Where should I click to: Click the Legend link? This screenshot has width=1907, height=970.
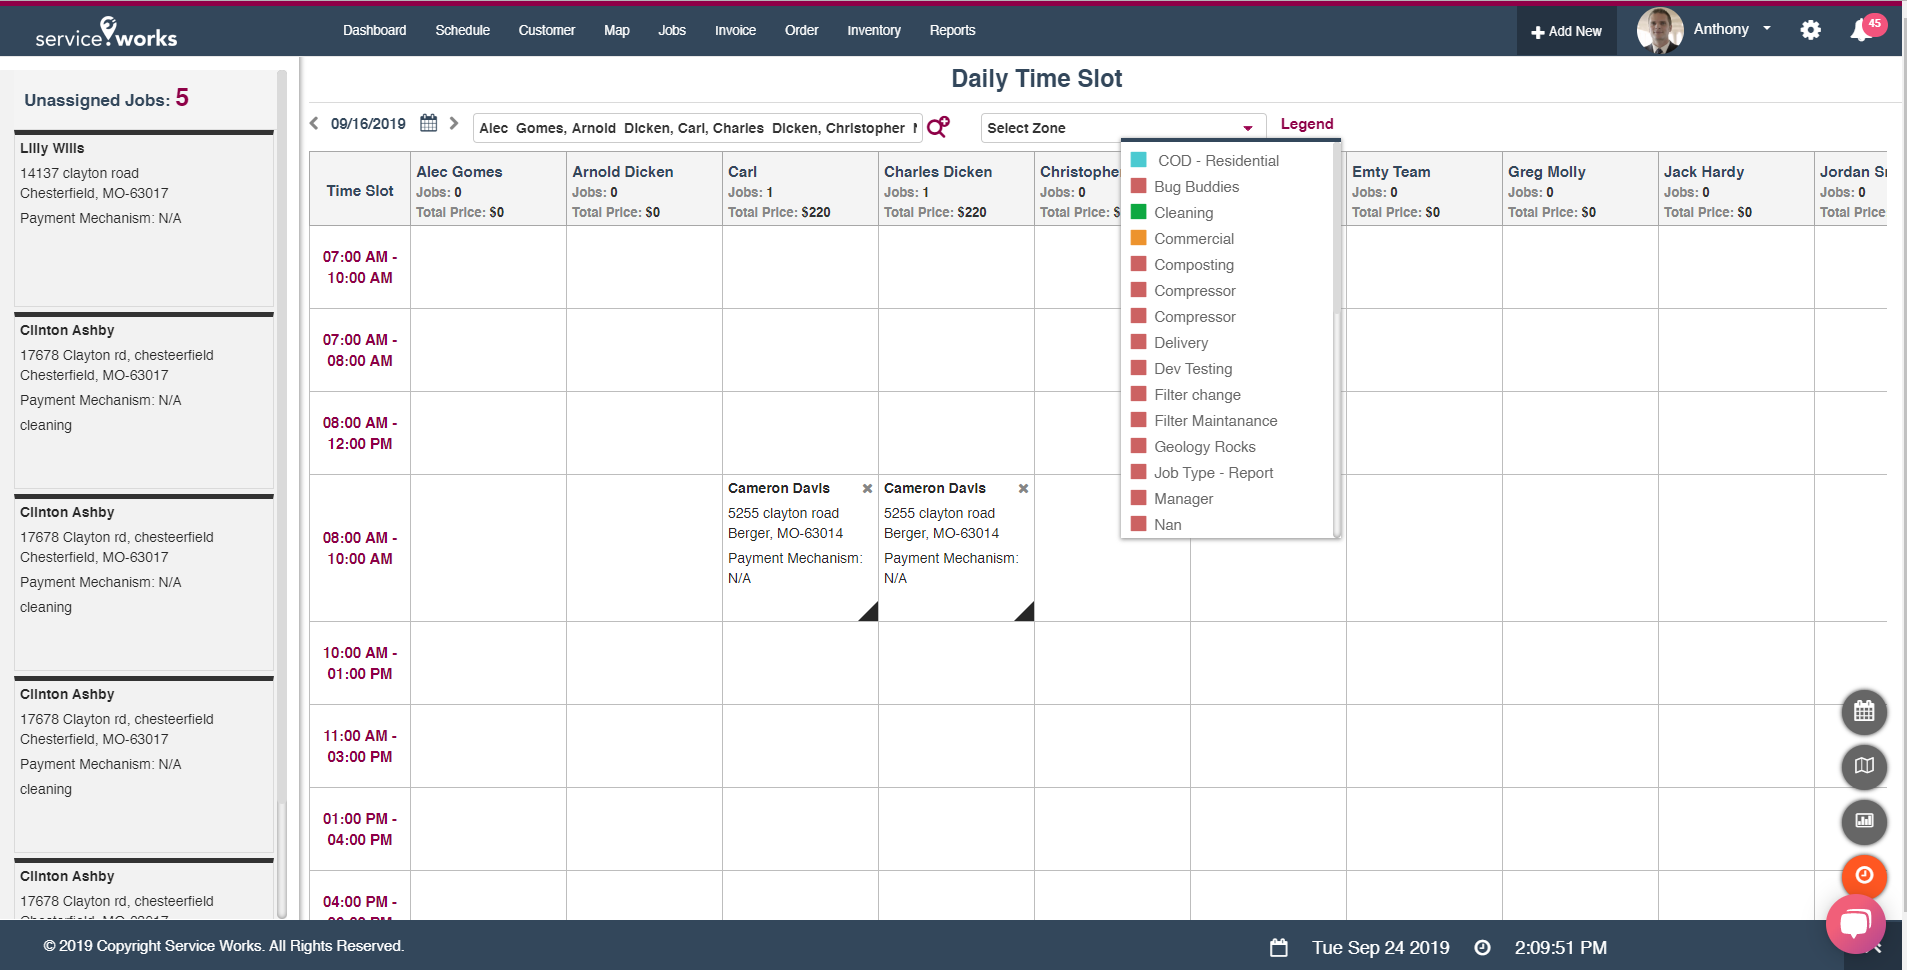(x=1307, y=123)
